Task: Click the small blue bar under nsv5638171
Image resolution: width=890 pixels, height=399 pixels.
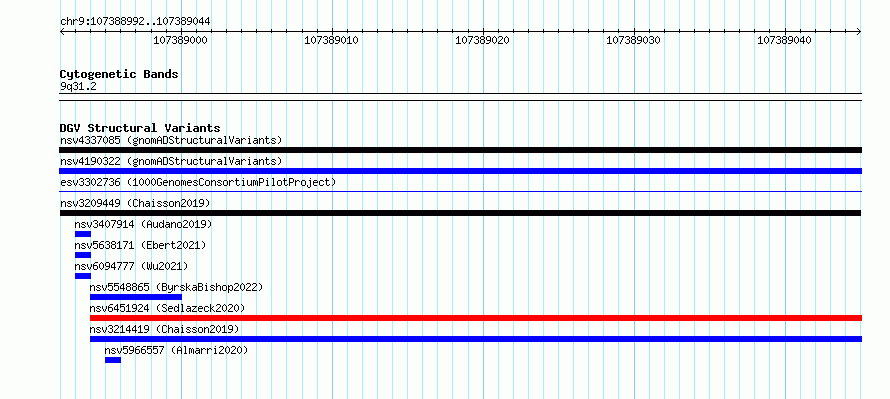Action: point(83,255)
